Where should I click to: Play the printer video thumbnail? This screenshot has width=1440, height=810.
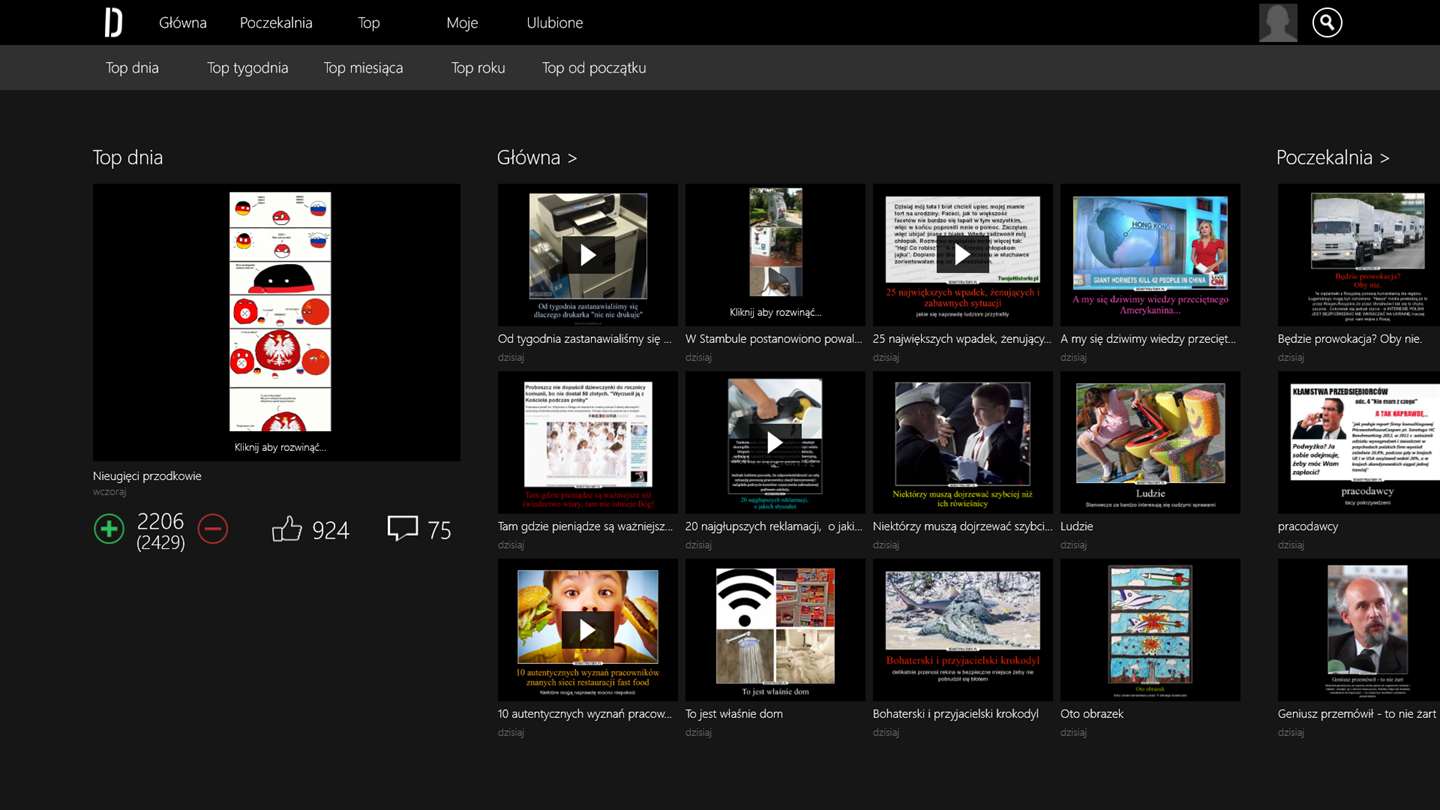(x=587, y=255)
